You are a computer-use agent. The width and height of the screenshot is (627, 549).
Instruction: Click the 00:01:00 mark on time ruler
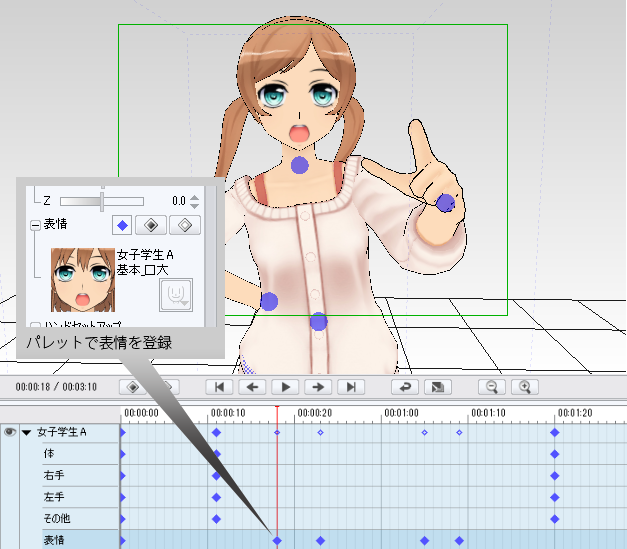(401, 413)
